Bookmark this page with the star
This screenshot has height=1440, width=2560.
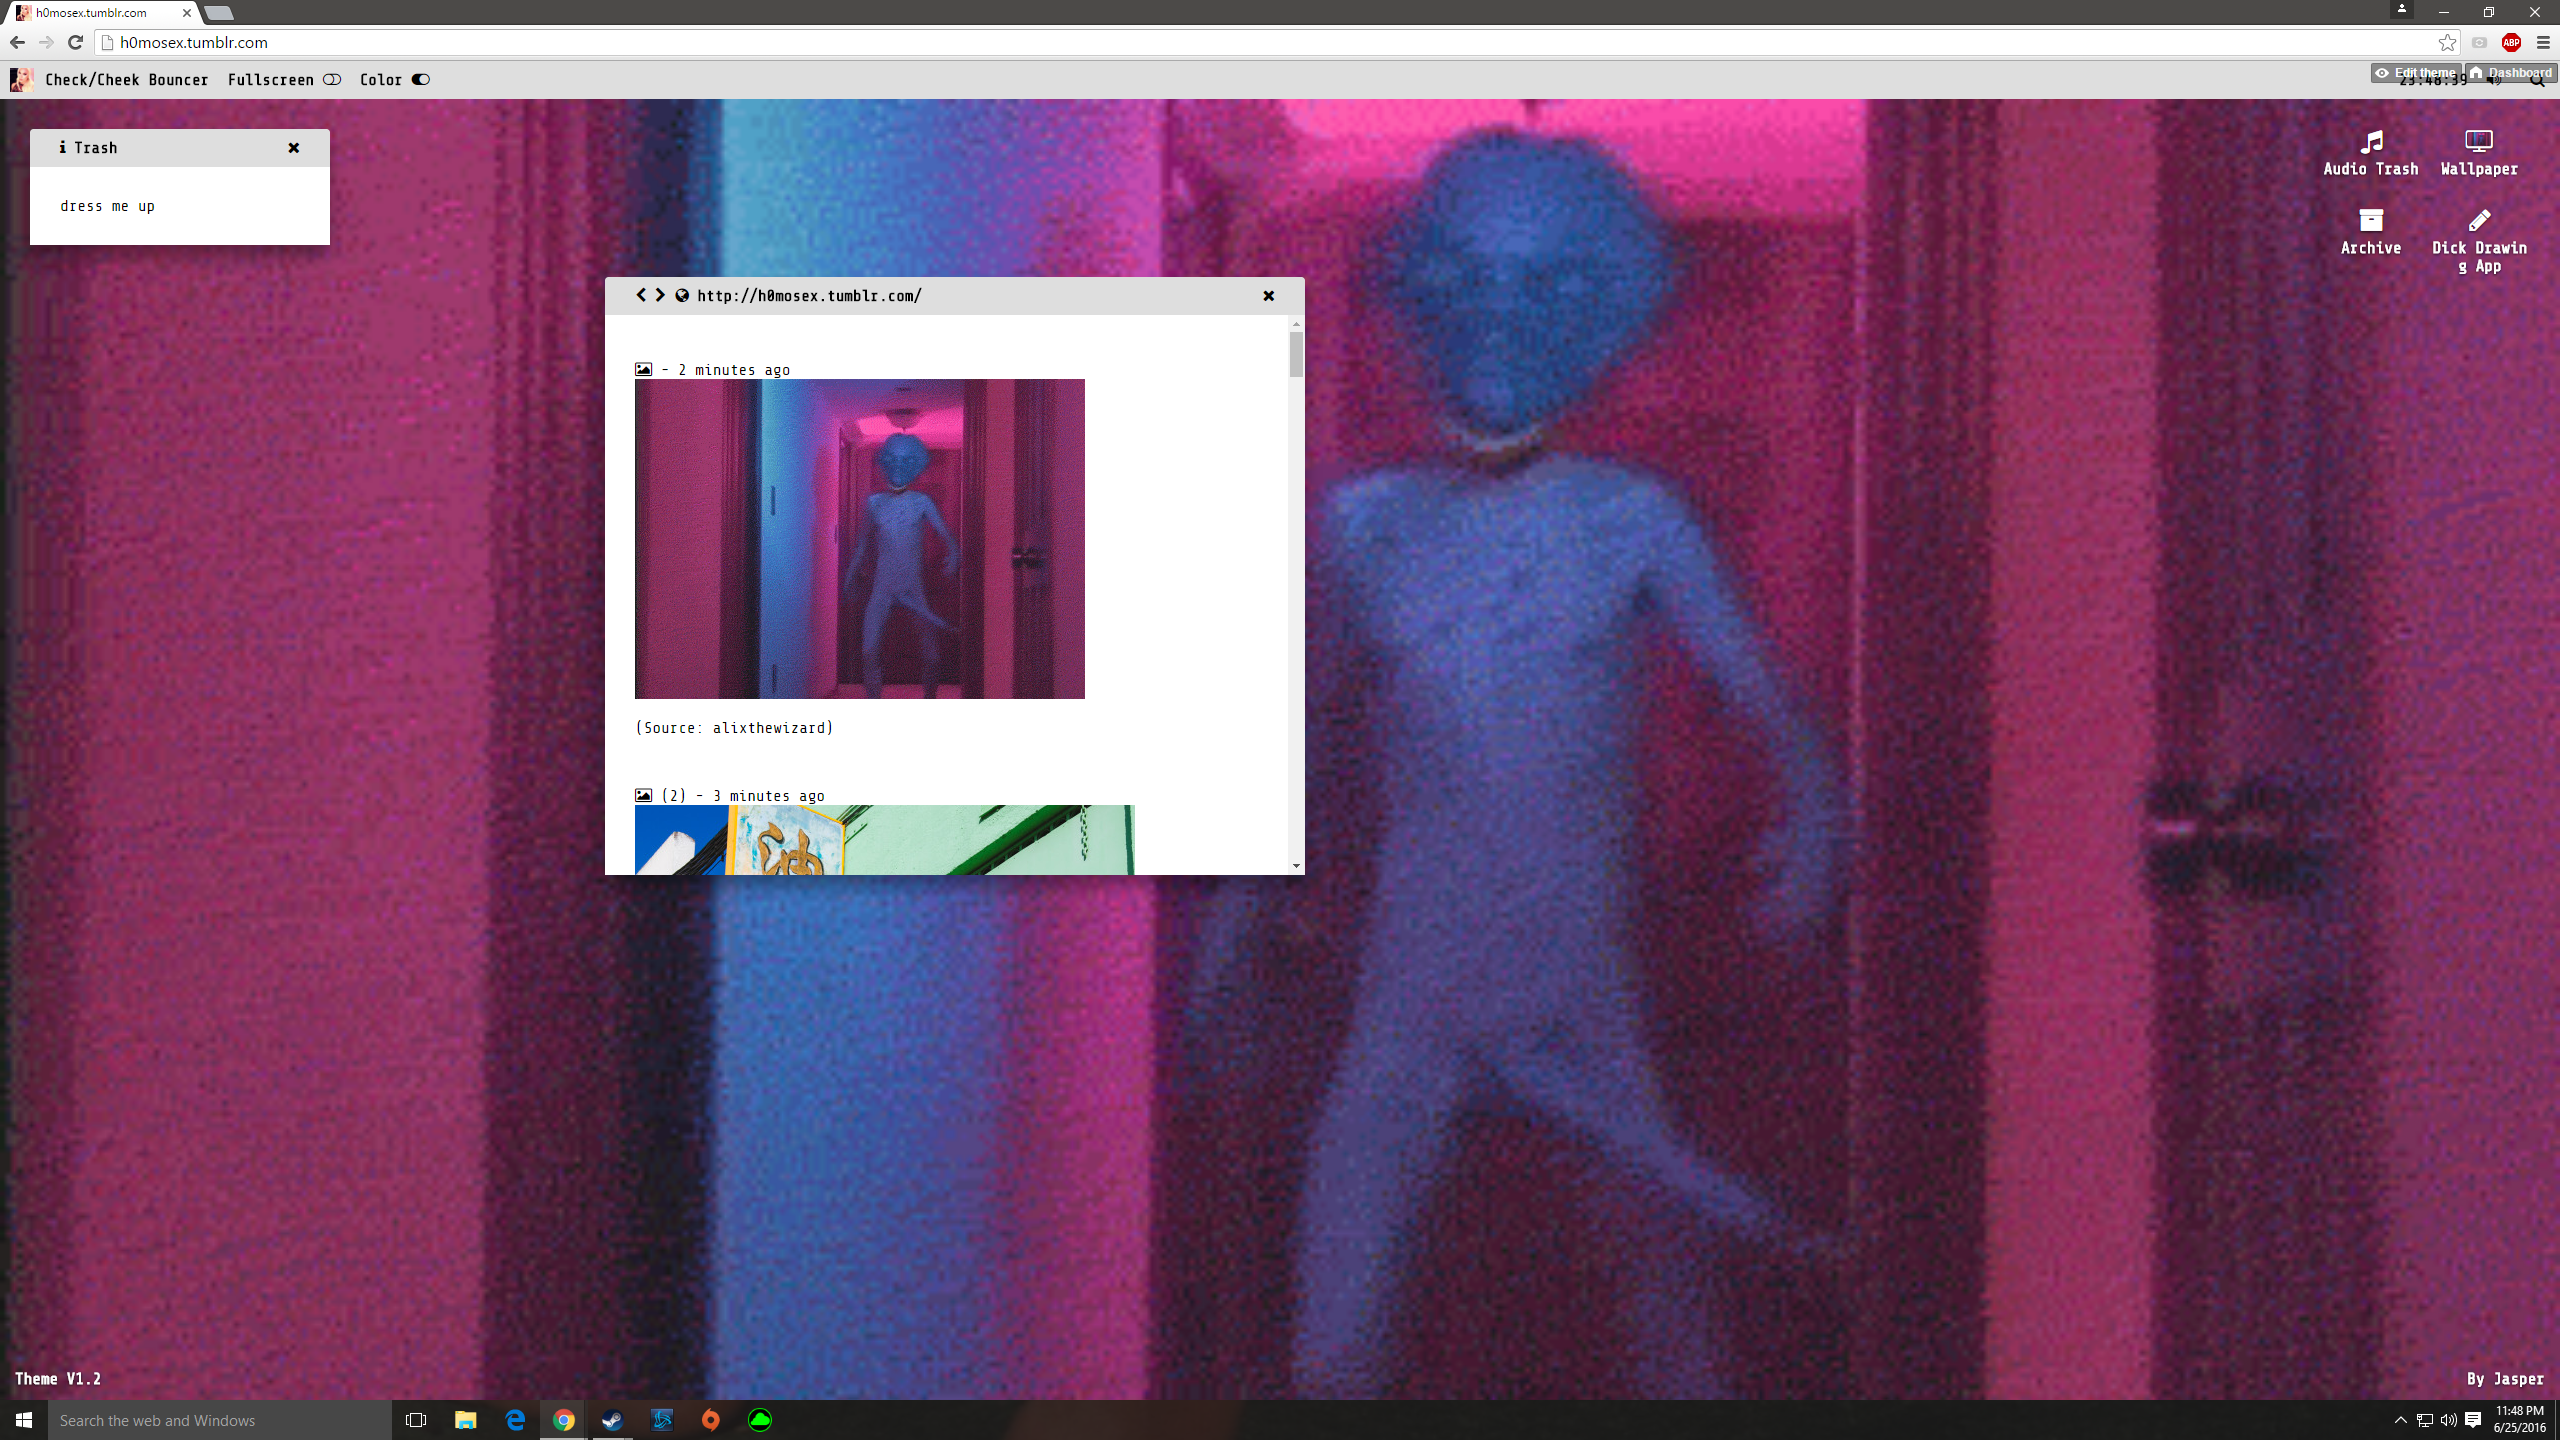pyautogui.click(x=2447, y=42)
